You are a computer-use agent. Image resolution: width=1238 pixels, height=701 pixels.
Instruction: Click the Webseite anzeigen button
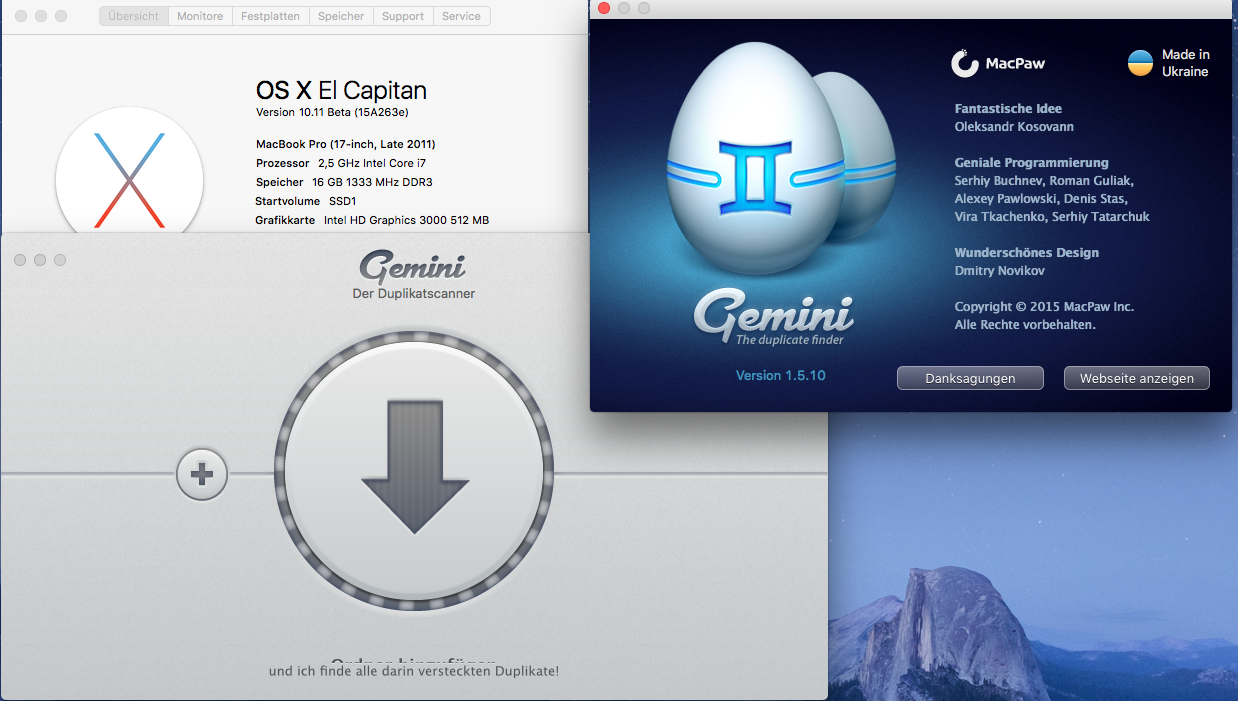click(x=1137, y=379)
